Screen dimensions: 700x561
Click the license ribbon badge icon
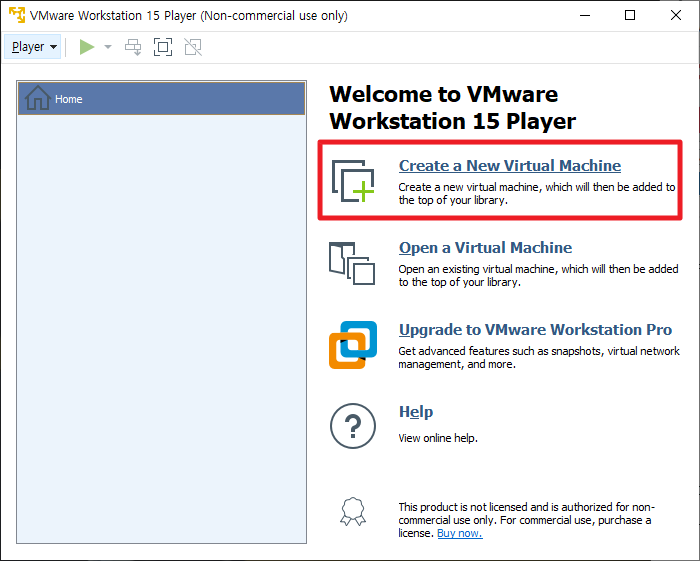(x=353, y=511)
